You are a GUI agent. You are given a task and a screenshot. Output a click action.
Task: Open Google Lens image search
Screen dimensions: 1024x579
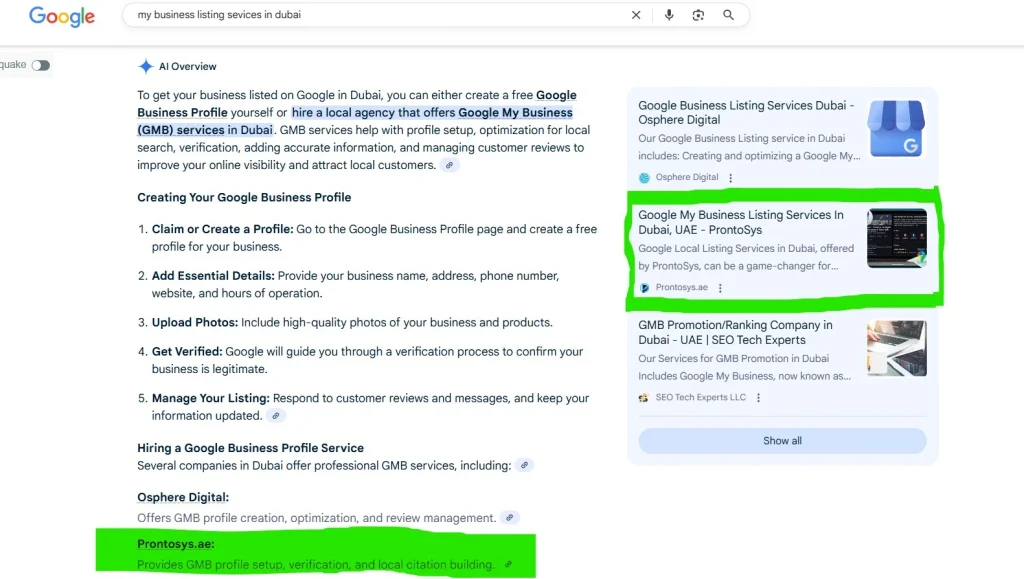(x=698, y=15)
